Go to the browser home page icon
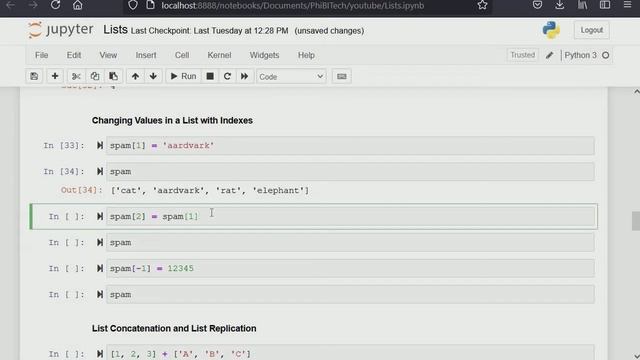This screenshot has width=640, height=360. [78, 5]
